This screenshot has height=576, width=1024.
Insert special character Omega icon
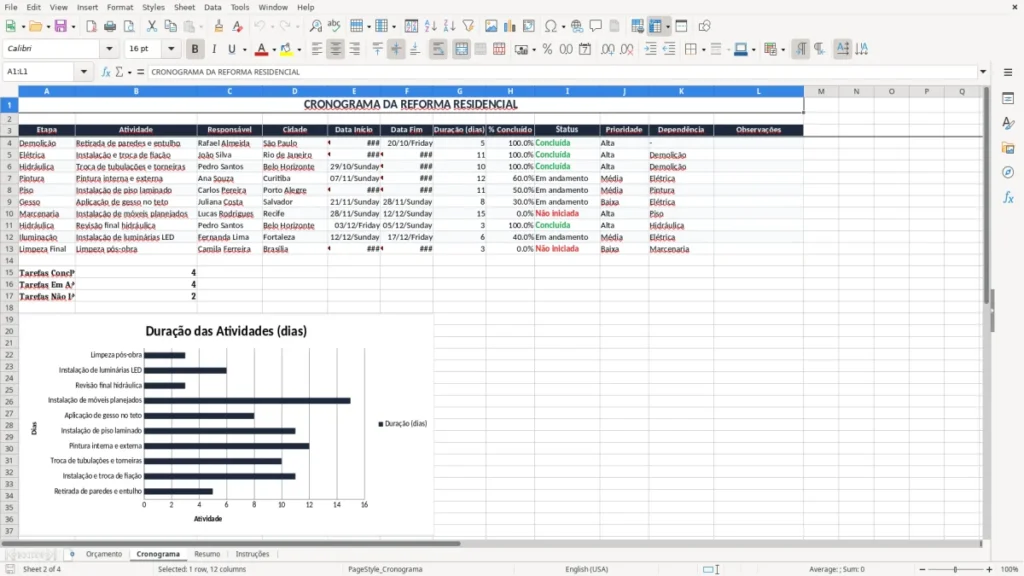point(551,26)
